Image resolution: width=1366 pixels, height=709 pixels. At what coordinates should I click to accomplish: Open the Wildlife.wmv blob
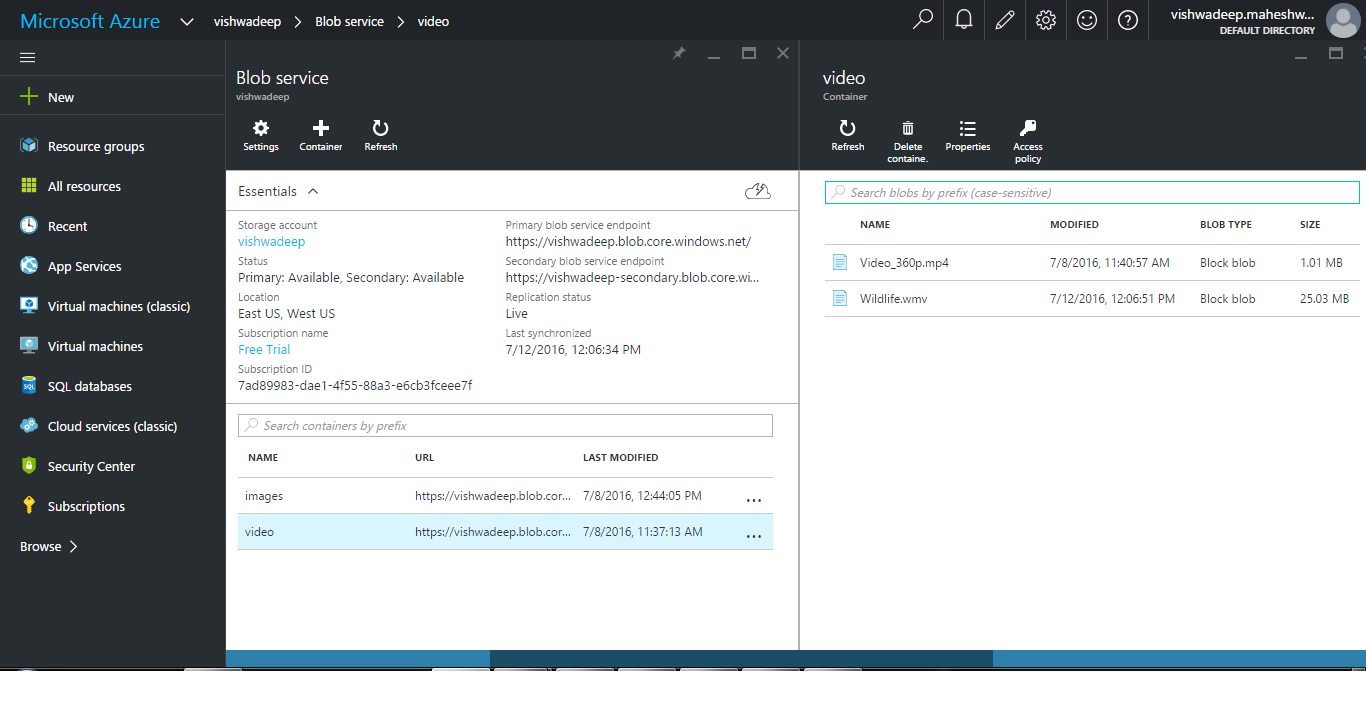pos(893,299)
